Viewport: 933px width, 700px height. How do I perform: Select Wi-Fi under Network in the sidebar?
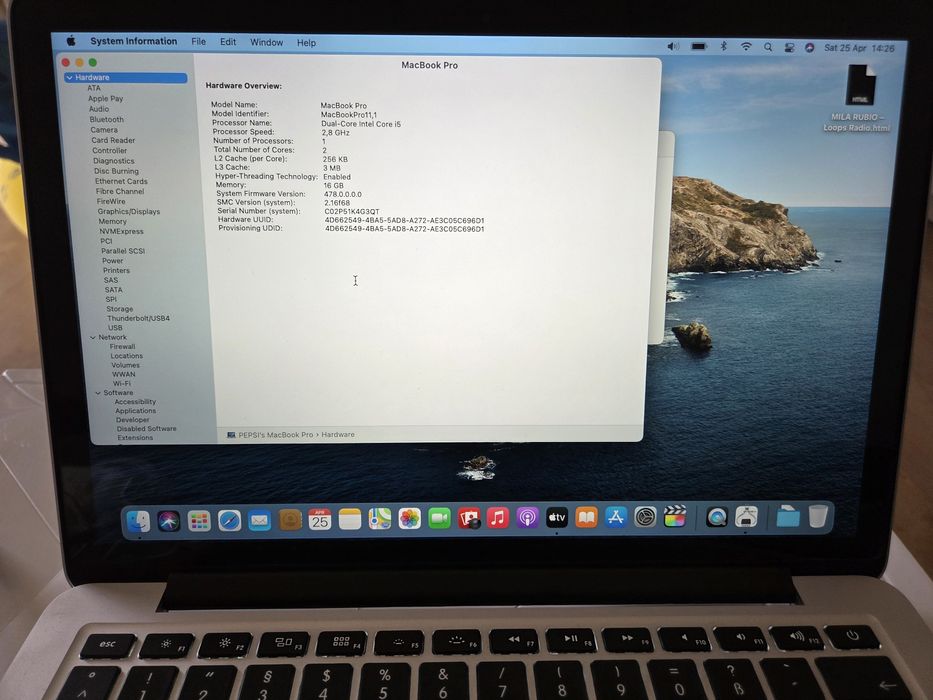click(122, 384)
